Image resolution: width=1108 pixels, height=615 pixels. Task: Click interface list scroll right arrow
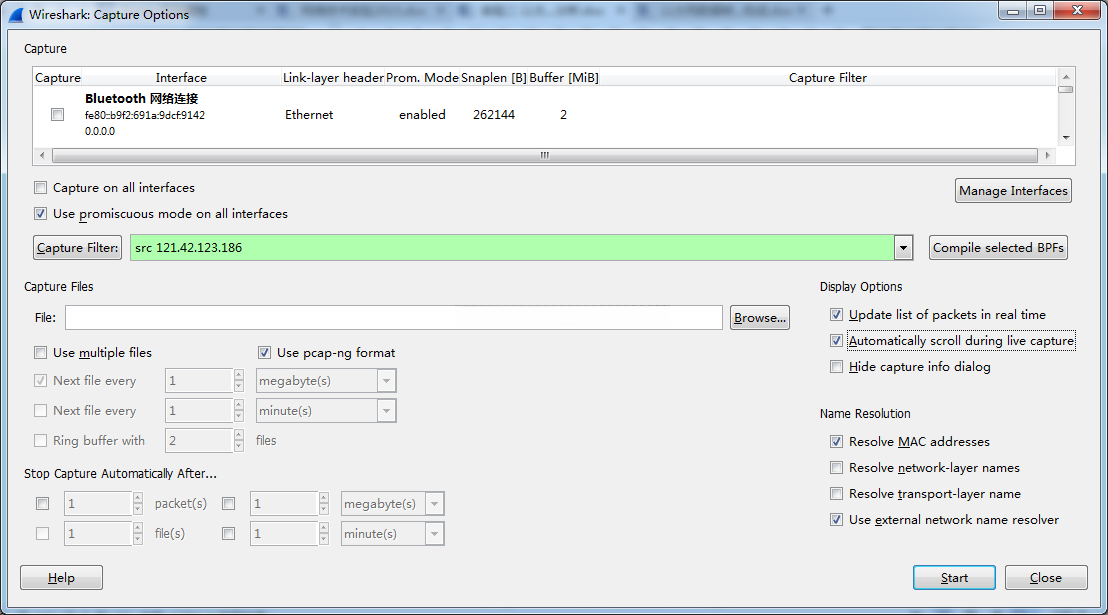click(x=1047, y=155)
